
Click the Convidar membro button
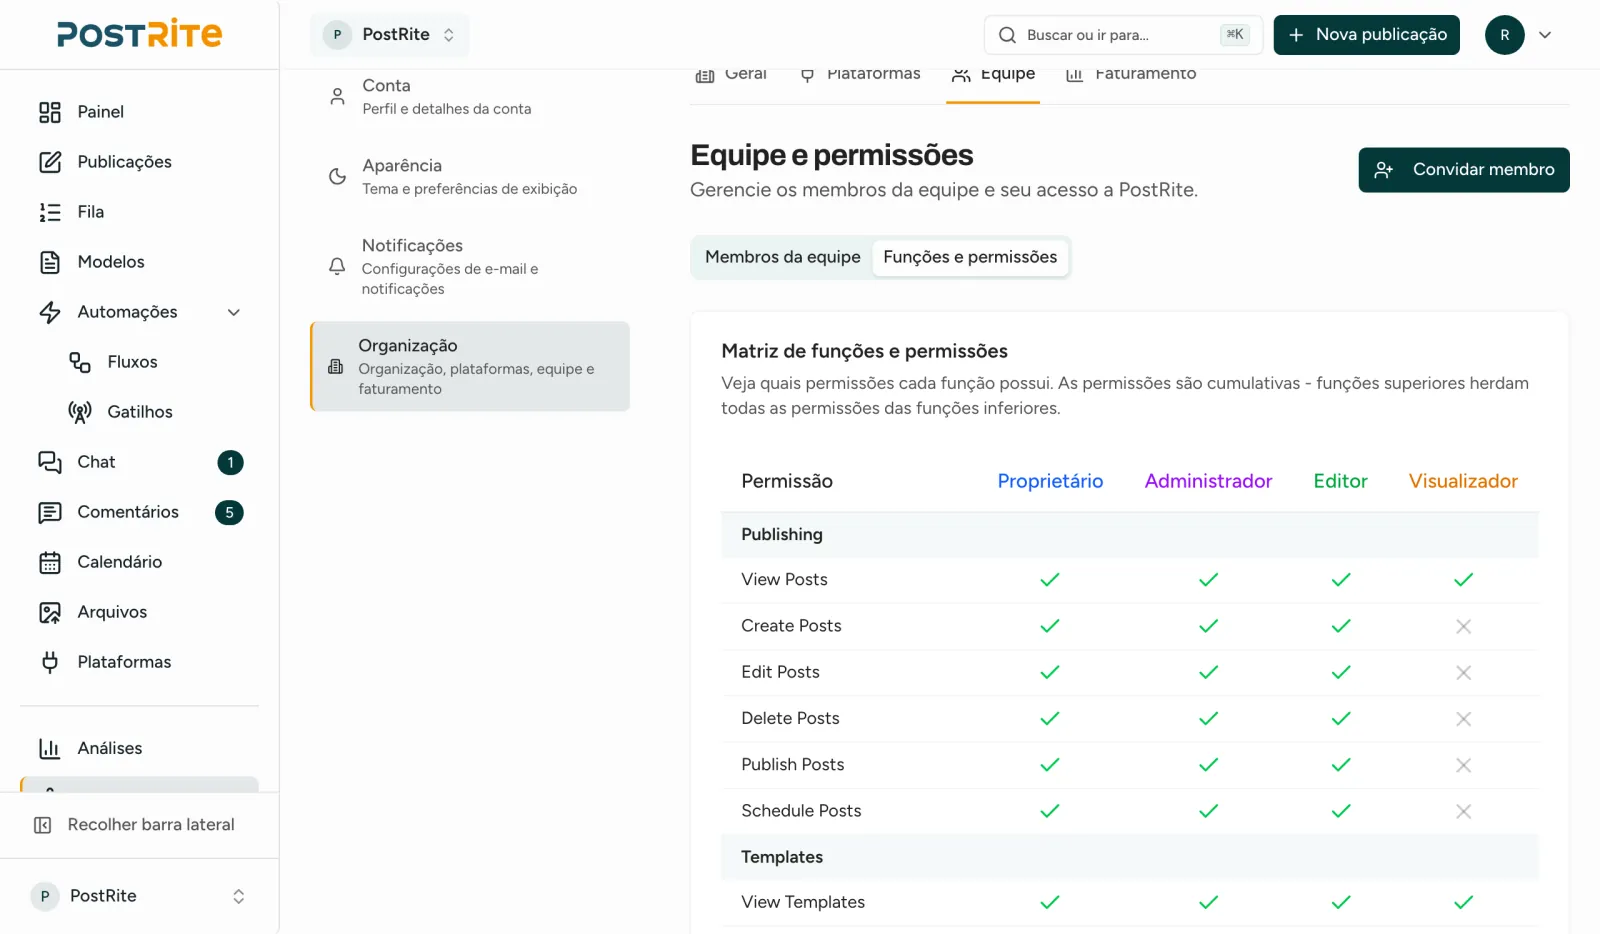click(x=1464, y=170)
